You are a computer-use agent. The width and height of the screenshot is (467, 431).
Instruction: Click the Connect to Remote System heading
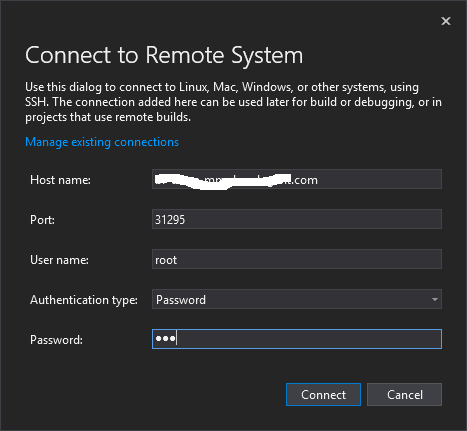164,55
